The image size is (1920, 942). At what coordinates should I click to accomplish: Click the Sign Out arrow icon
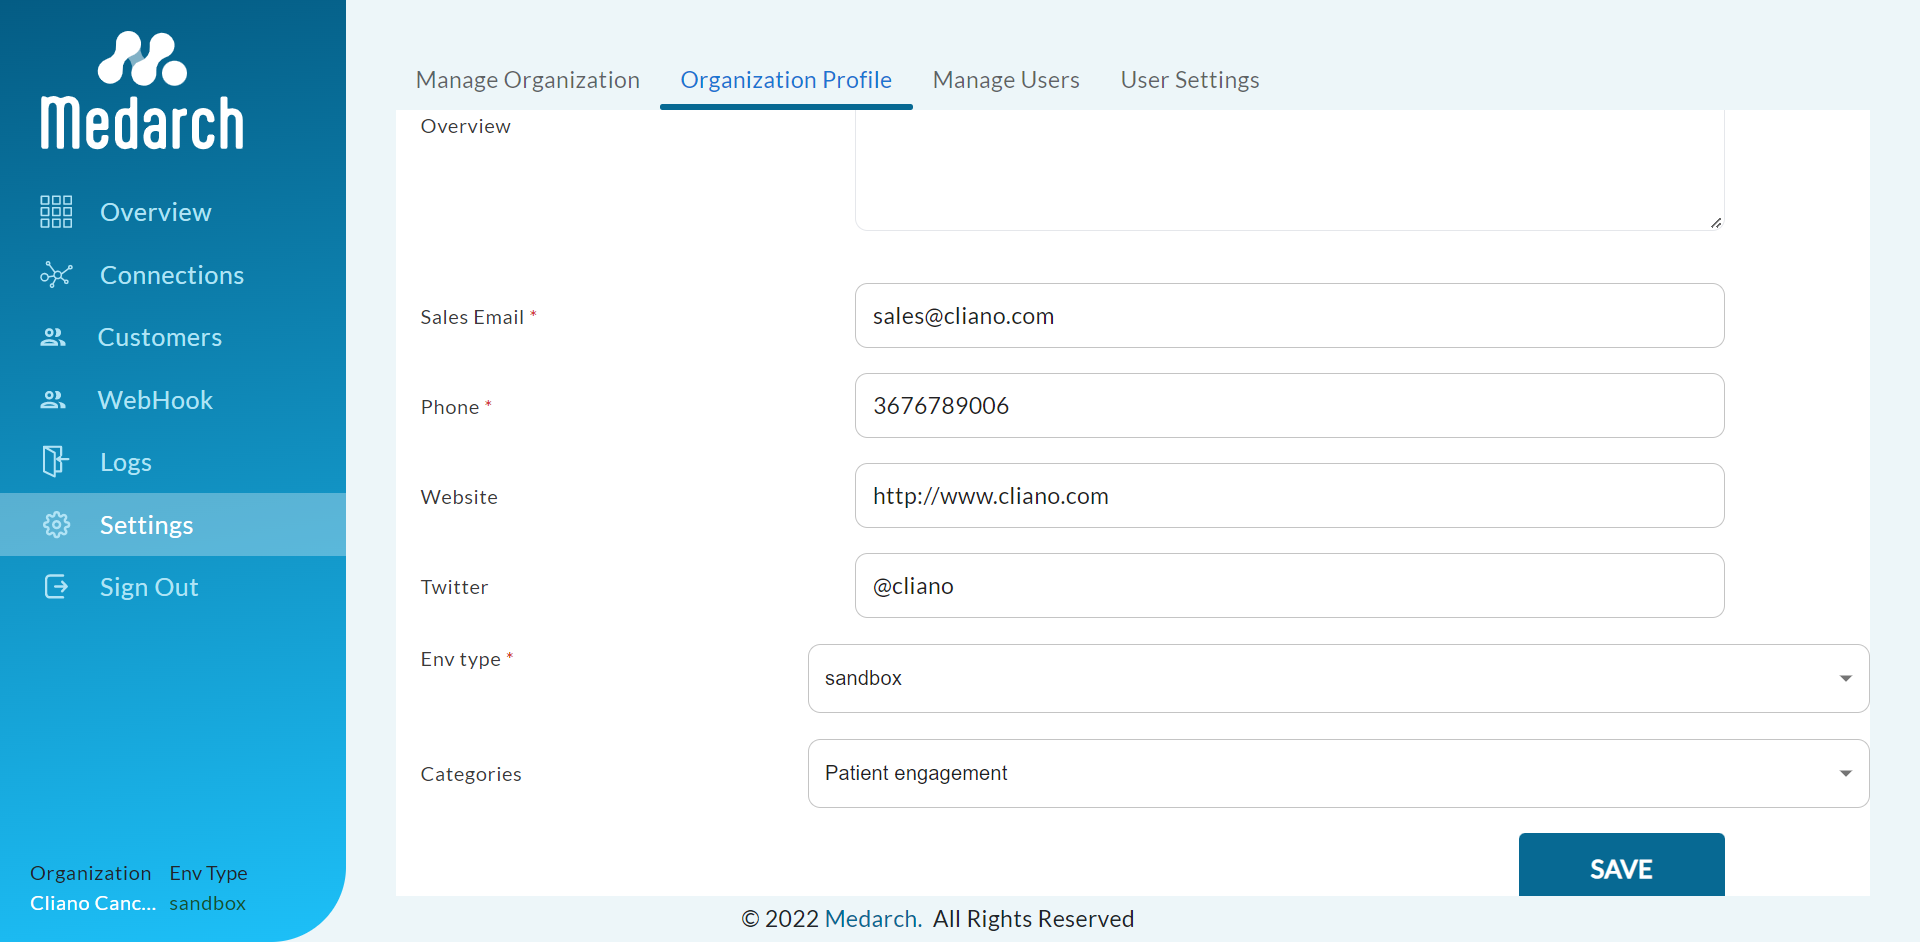coord(57,586)
